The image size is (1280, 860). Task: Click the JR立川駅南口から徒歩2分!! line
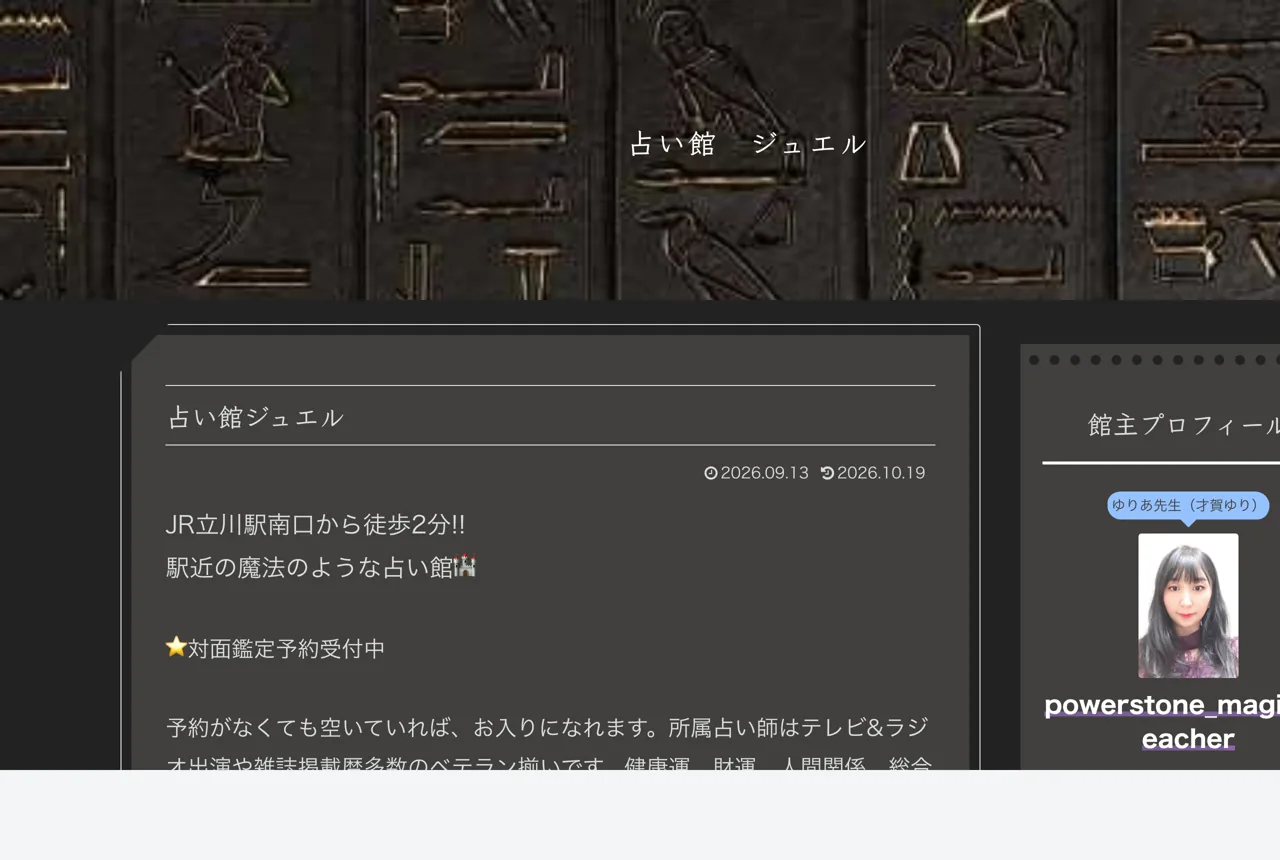[315, 525]
